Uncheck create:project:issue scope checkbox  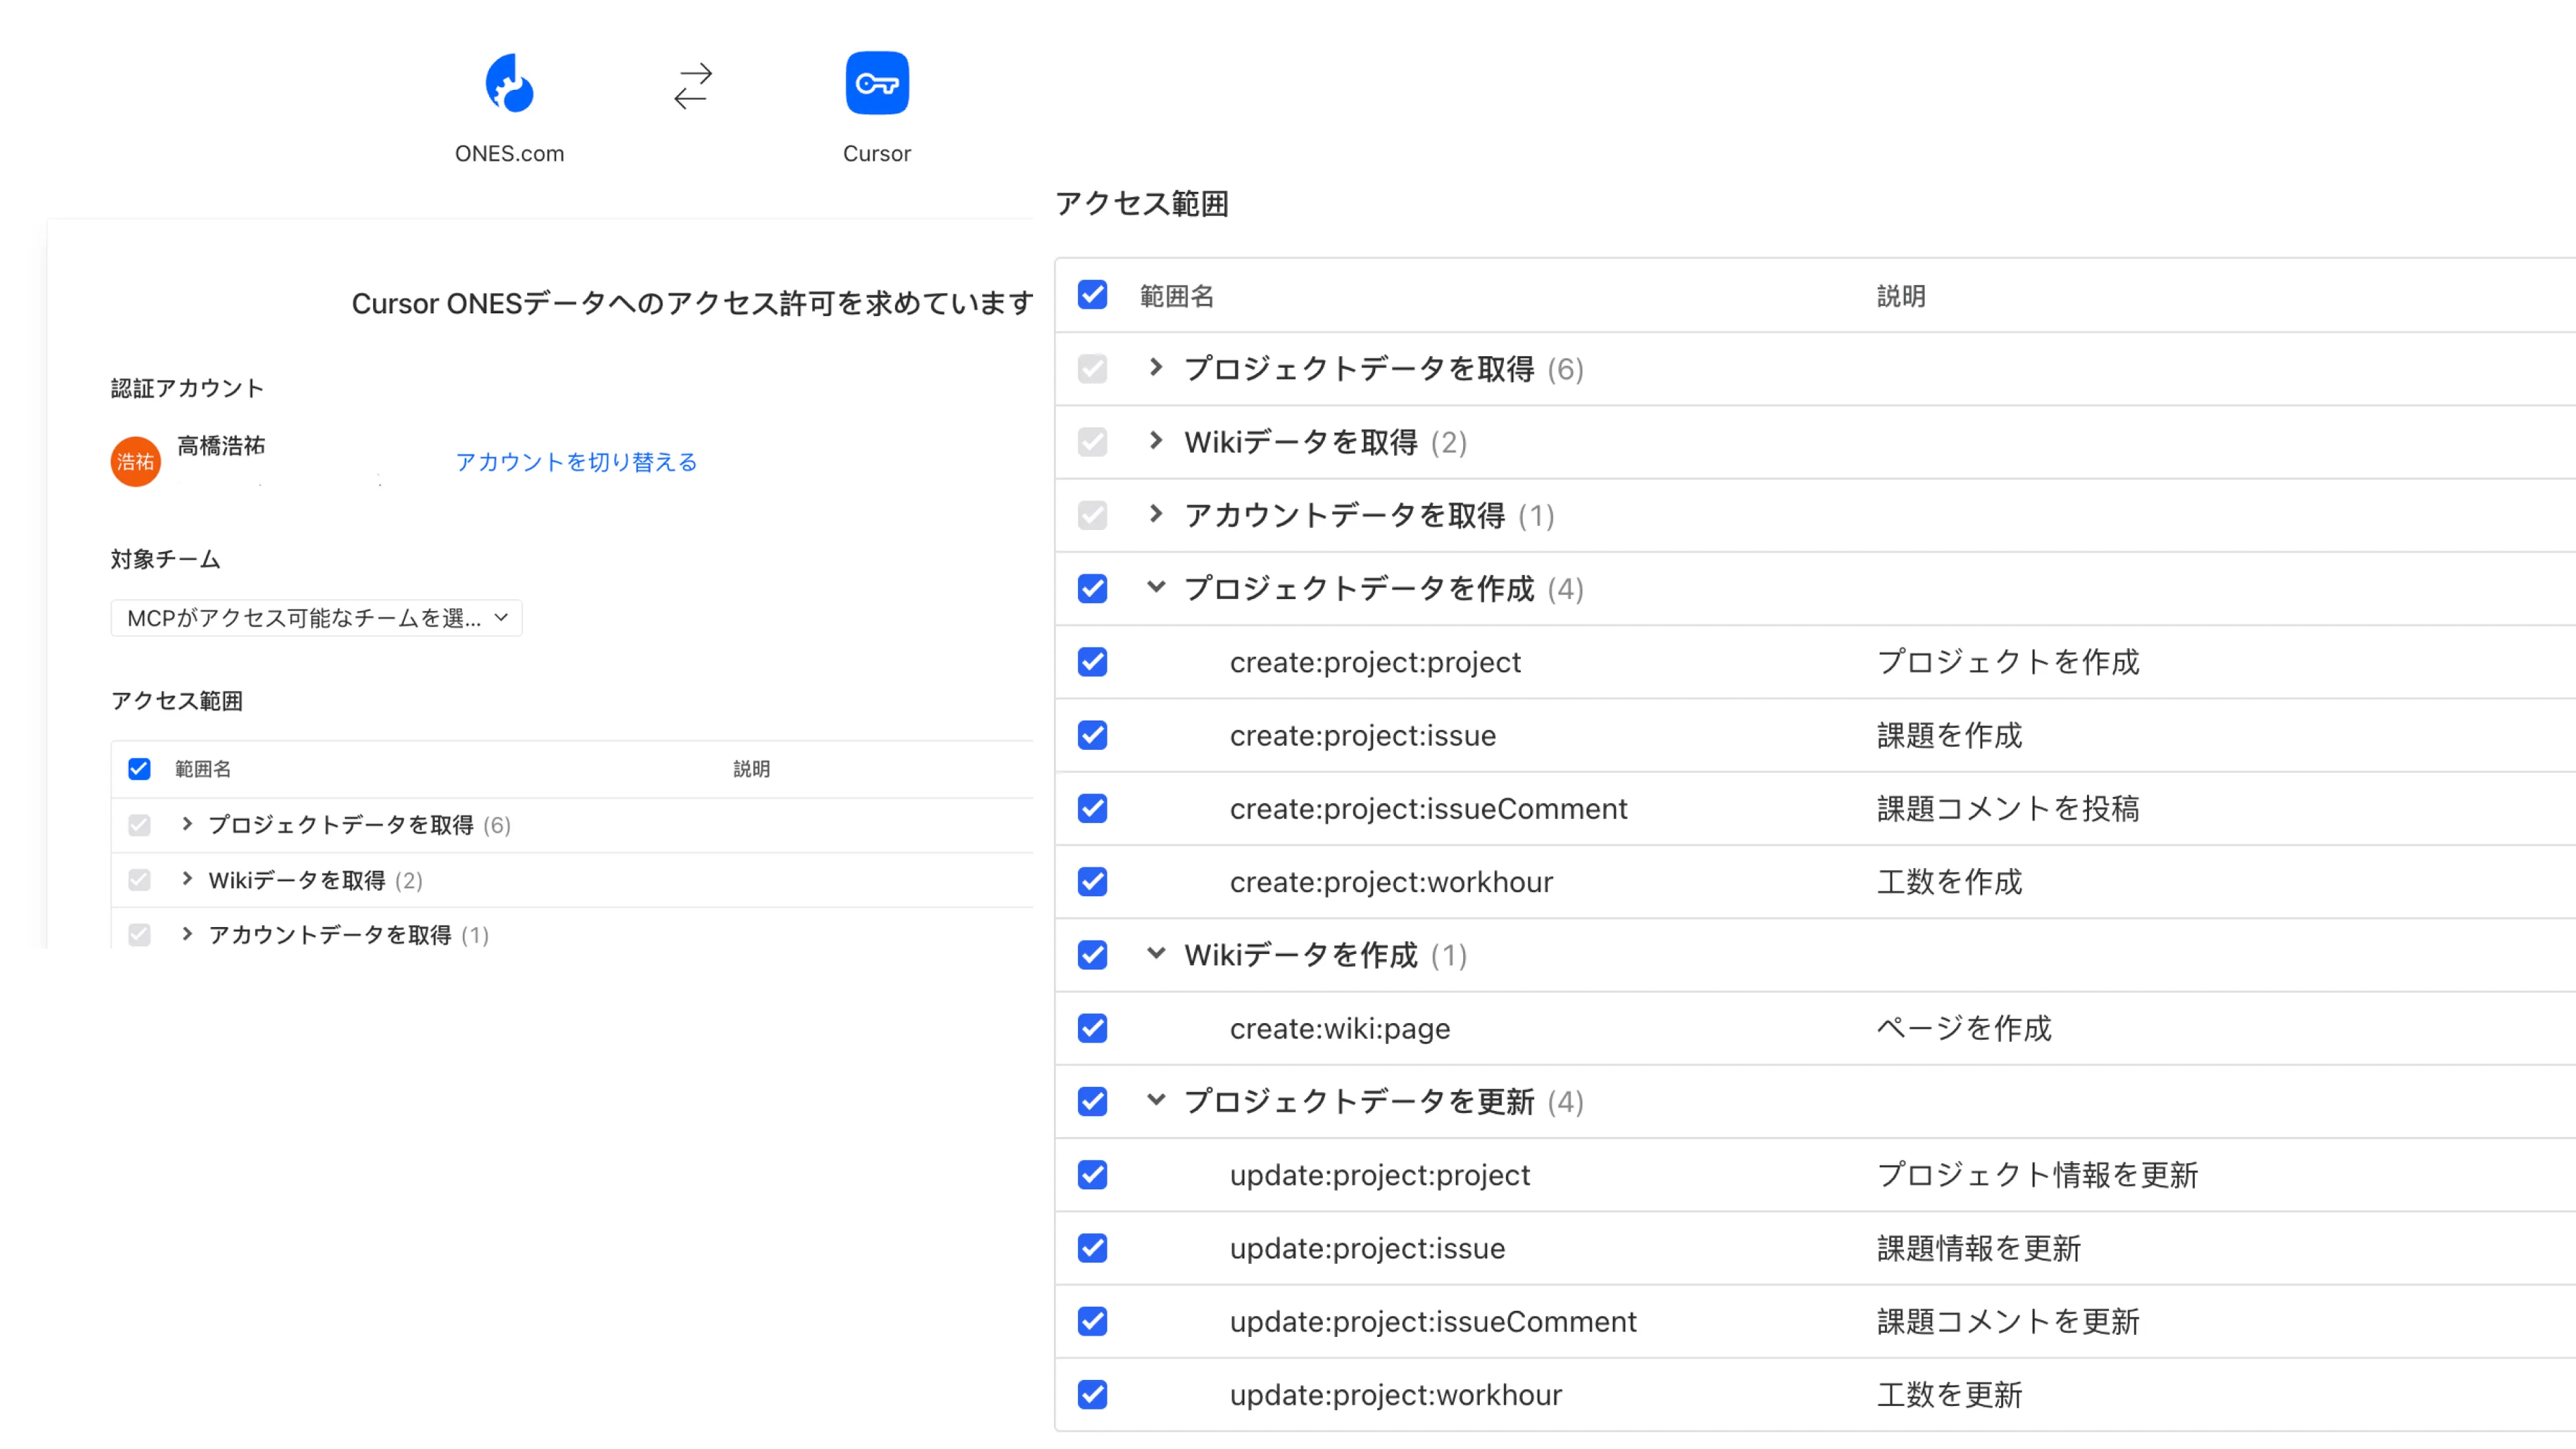pos(1092,735)
